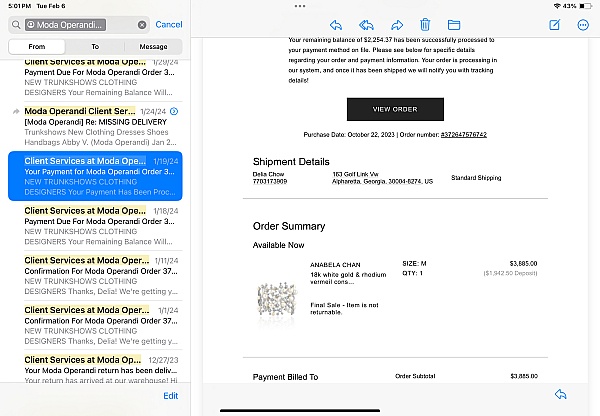600x416 pixels.
Task: Click the VIEW ORDER button
Action: [x=395, y=109]
